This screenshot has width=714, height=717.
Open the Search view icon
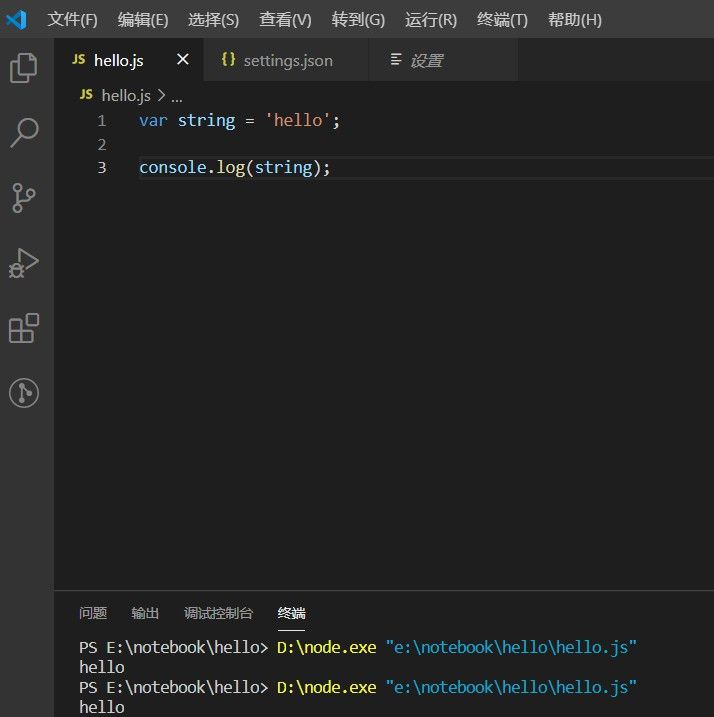(24, 132)
